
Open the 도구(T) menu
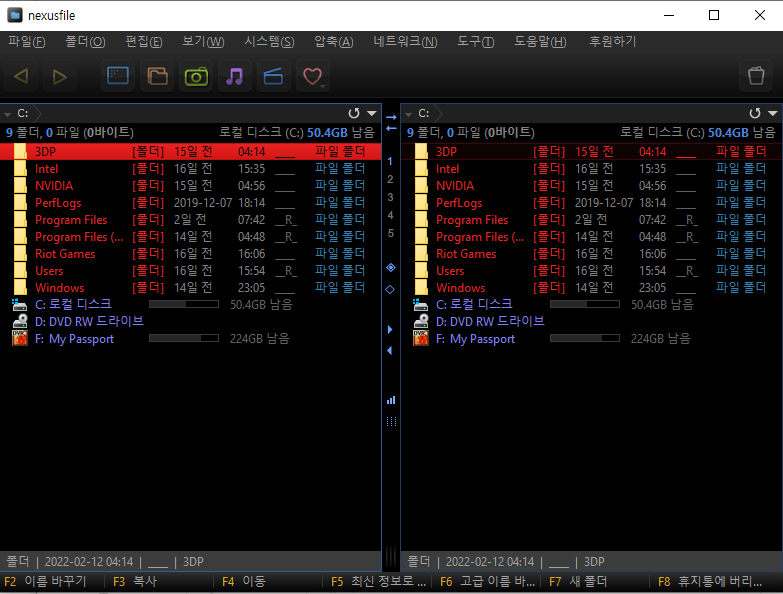pyautogui.click(x=475, y=41)
